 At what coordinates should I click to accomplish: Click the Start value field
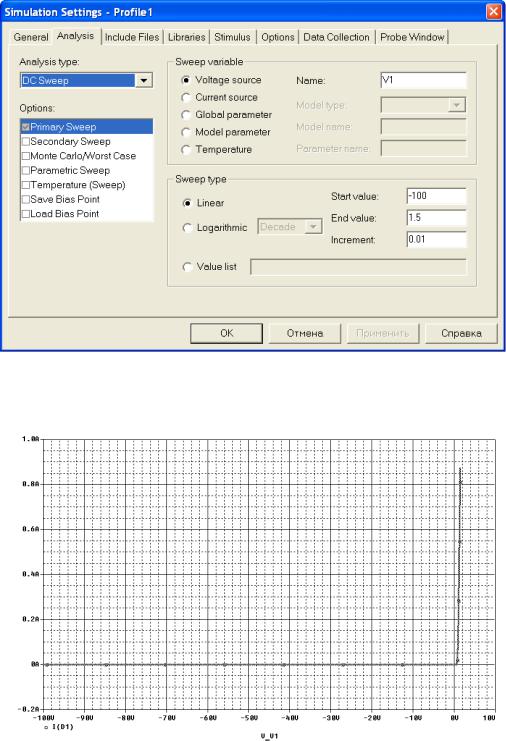(x=437, y=196)
